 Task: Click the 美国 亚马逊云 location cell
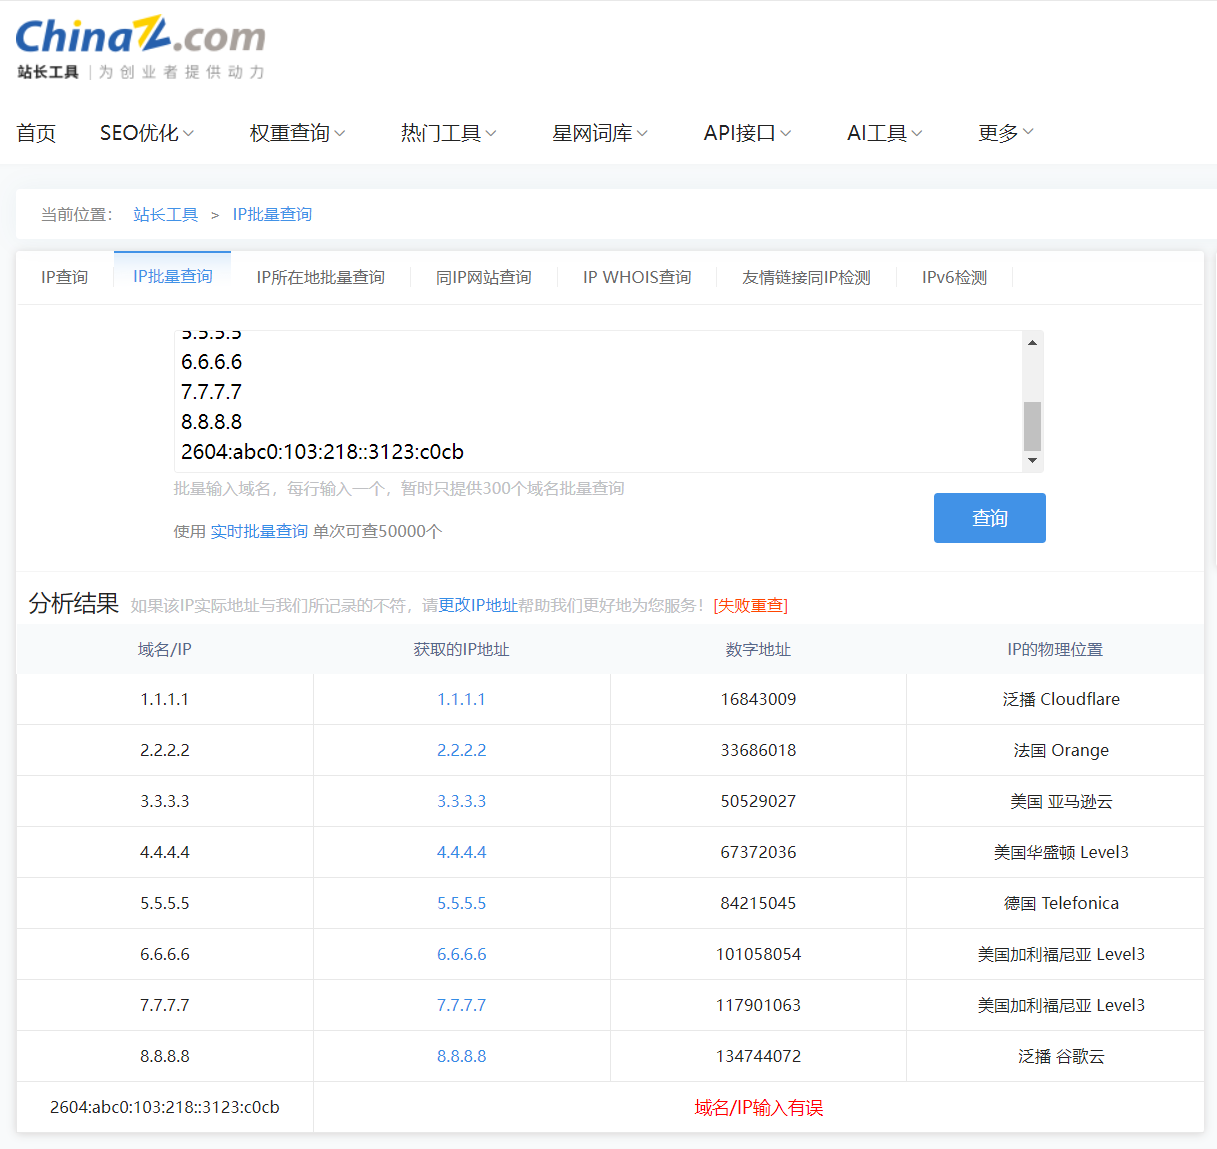(x=1055, y=801)
